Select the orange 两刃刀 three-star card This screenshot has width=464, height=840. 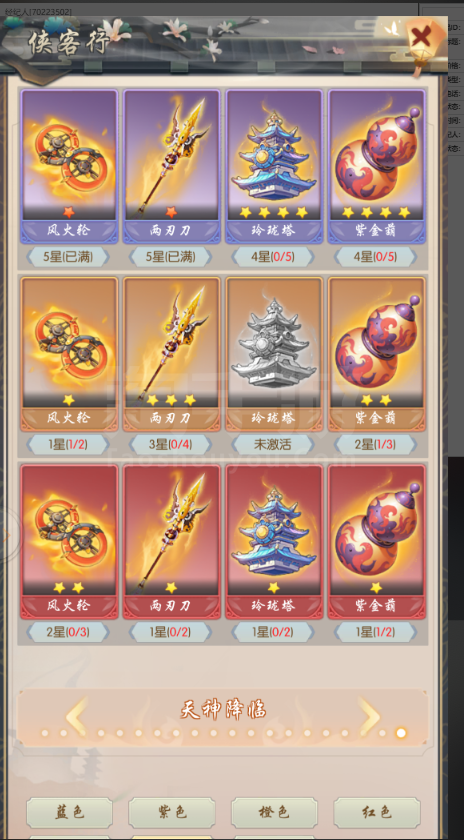click(171, 354)
